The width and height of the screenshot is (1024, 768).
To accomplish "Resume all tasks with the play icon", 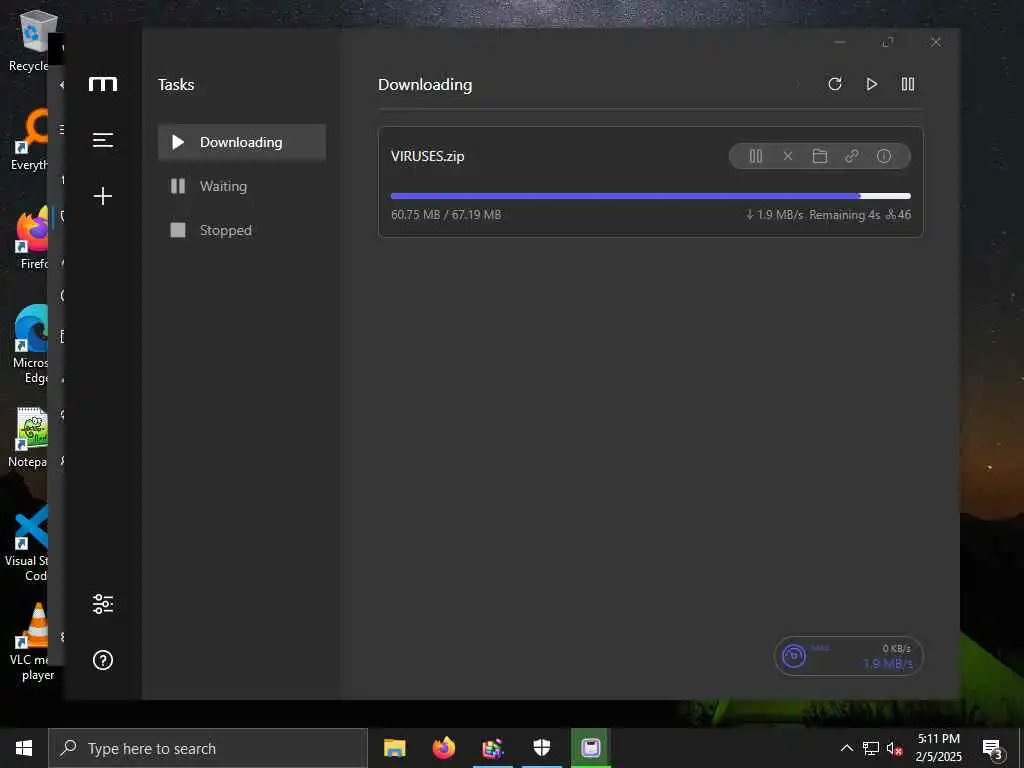I will click(871, 84).
